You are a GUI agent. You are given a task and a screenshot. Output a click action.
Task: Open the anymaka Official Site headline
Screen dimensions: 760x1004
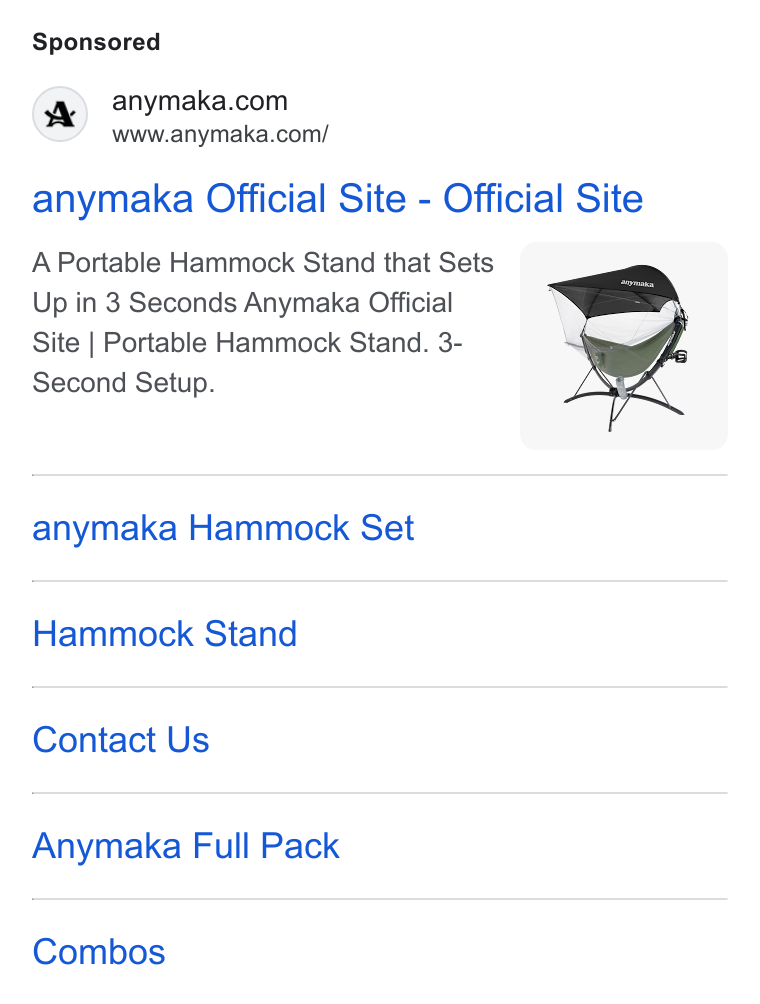pyautogui.click(x=337, y=198)
